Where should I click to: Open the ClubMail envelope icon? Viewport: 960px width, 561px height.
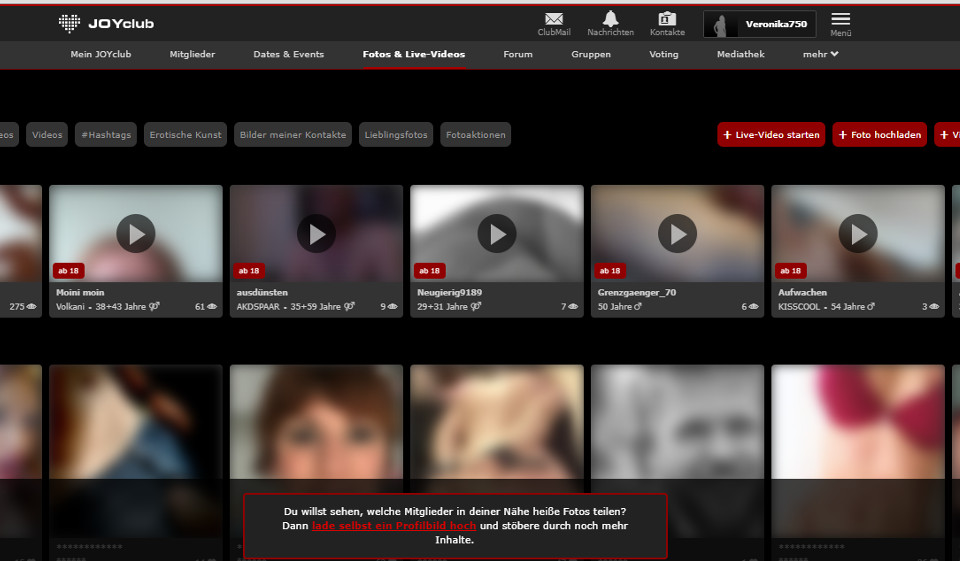point(553,19)
